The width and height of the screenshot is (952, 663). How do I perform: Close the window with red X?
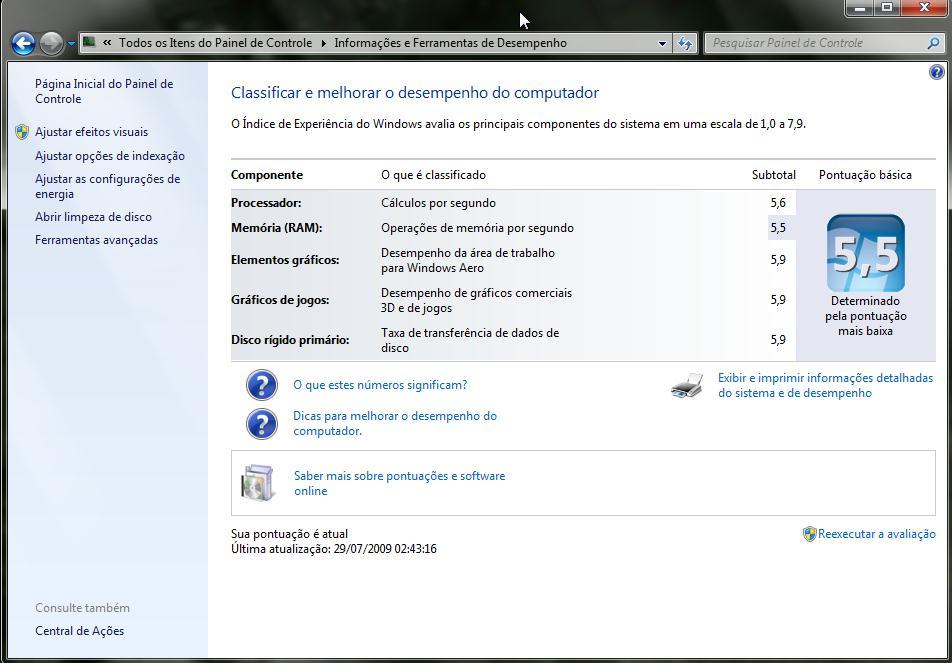925,8
